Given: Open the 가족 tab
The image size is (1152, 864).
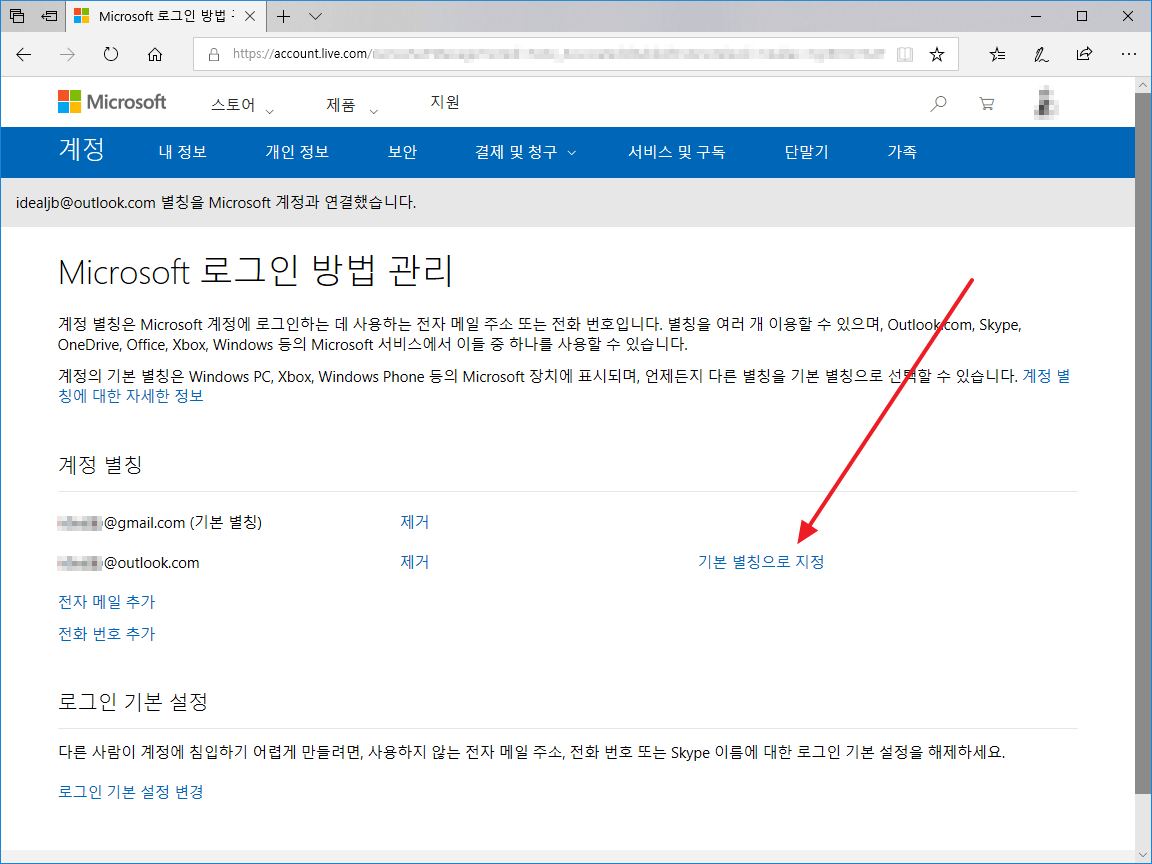Looking at the screenshot, I should click(x=901, y=152).
